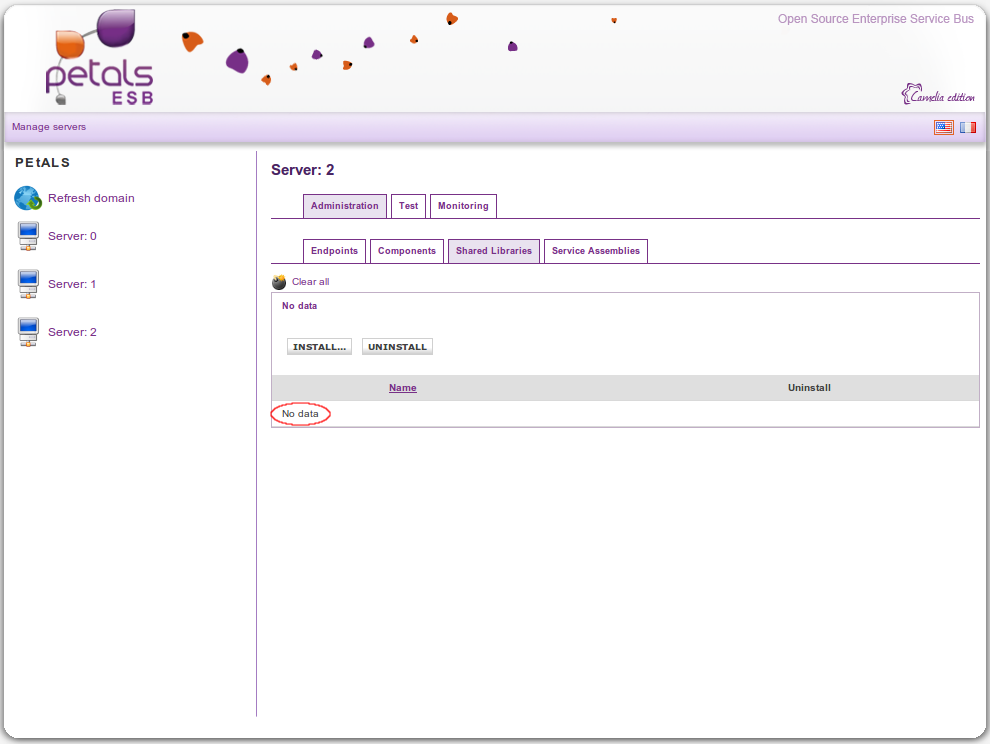This screenshot has width=990, height=744.
Task: Open the Administration tab
Action: [344, 206]
